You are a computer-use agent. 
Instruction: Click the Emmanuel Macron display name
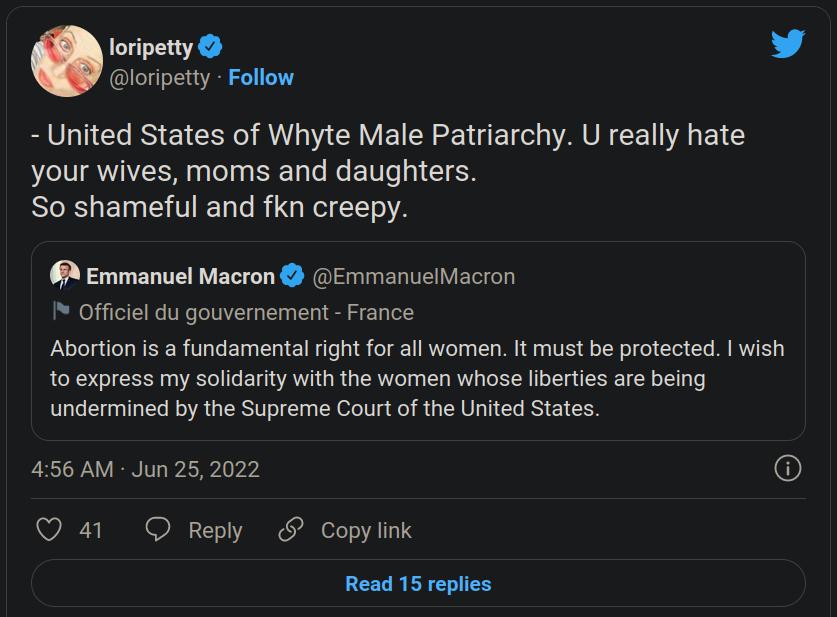coord(180,276)
